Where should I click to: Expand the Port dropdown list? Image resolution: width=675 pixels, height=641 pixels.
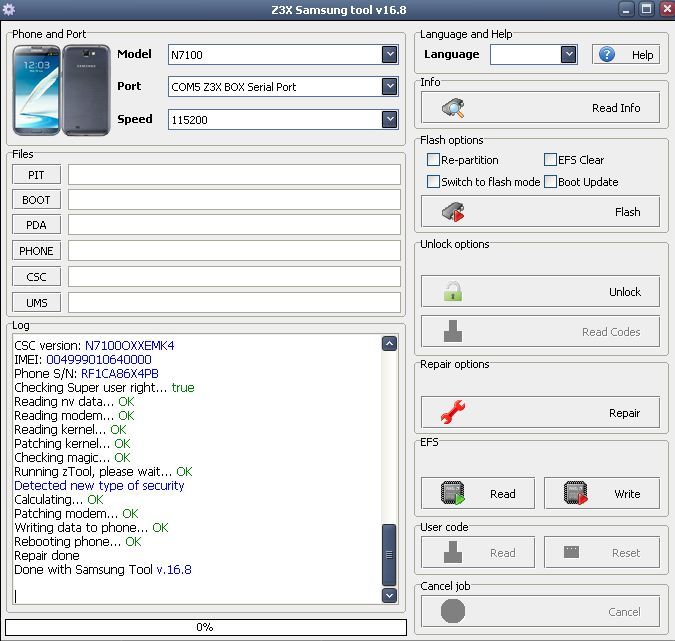[x=390, y=87]
